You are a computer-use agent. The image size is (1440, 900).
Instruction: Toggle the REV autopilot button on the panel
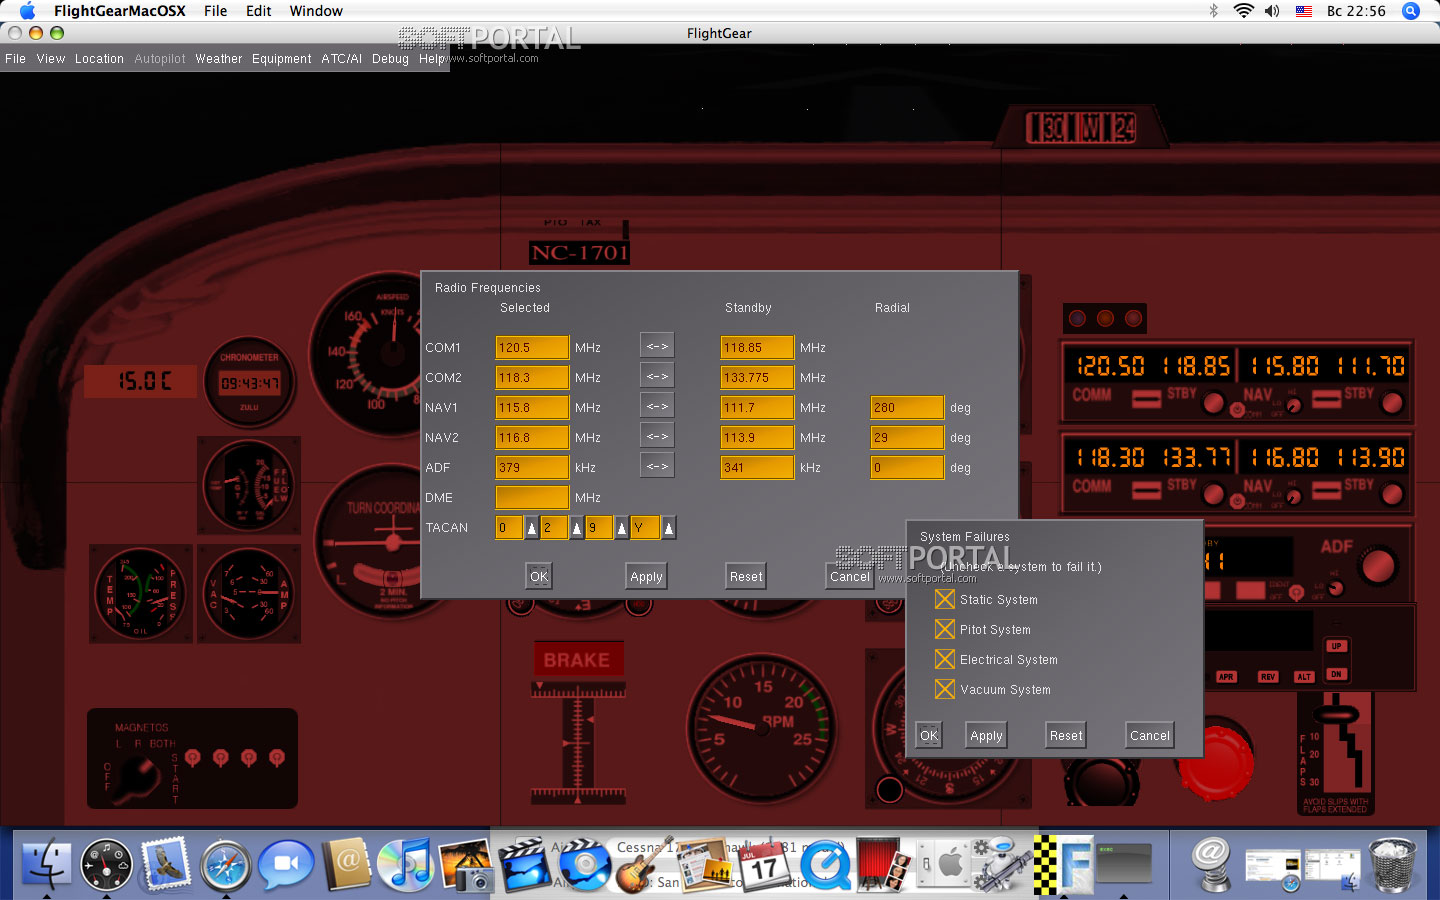(1267, 677)
